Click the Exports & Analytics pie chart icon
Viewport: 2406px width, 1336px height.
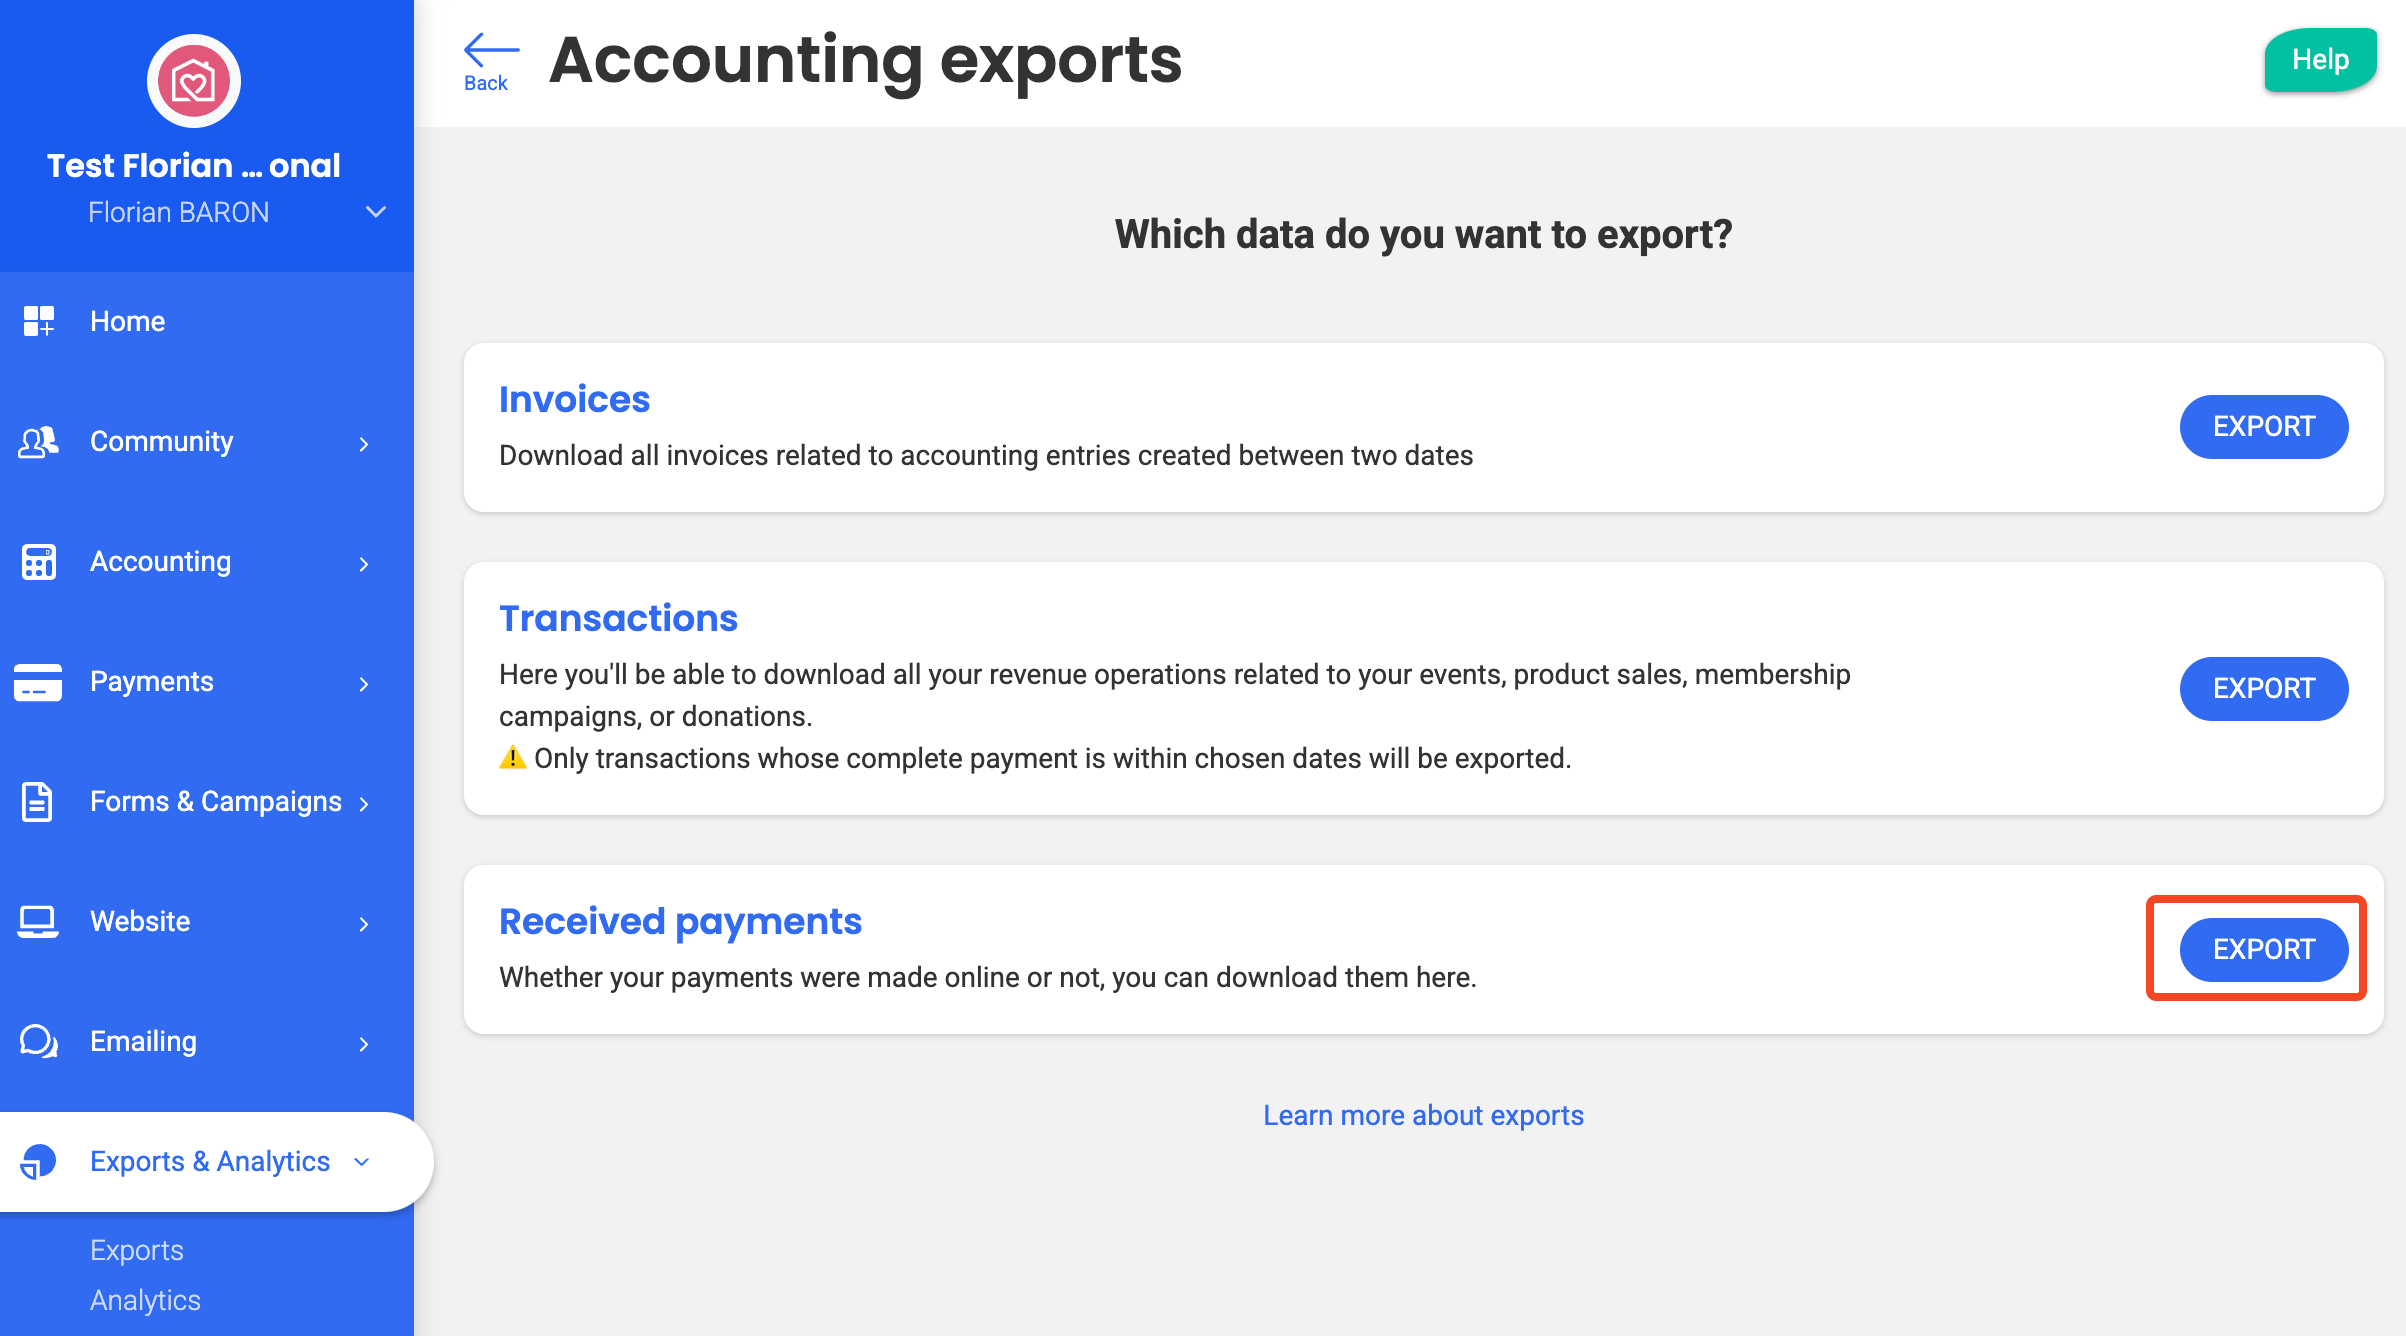tap(39, 1161)
